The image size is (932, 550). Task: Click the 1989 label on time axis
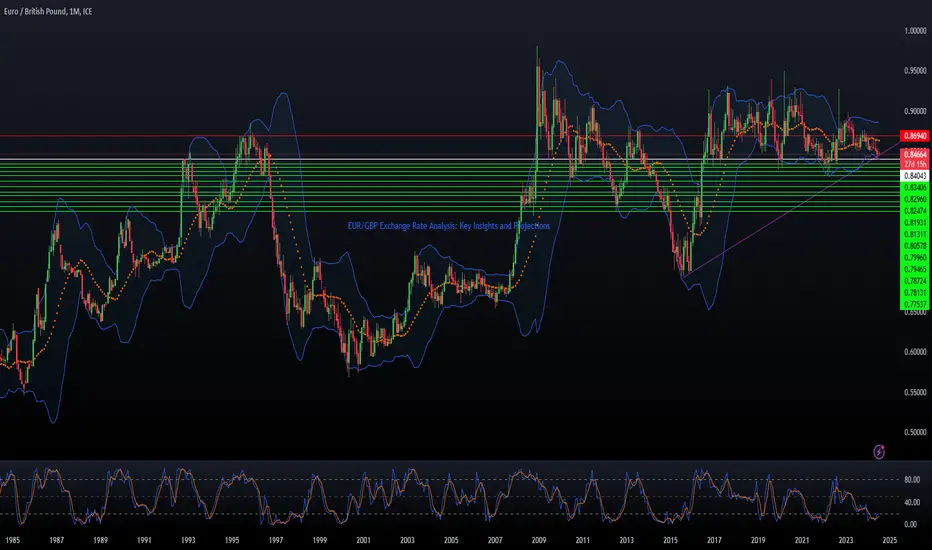100,540
